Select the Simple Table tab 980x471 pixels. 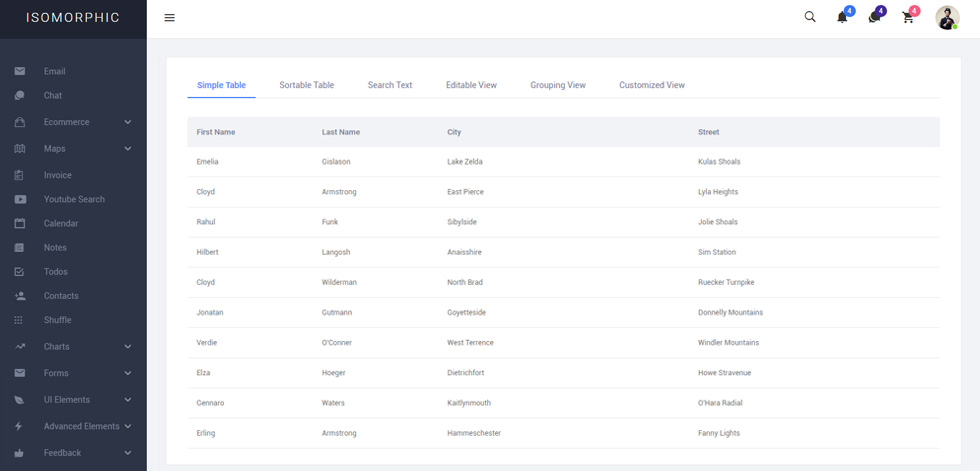click(x=221, y=85)
